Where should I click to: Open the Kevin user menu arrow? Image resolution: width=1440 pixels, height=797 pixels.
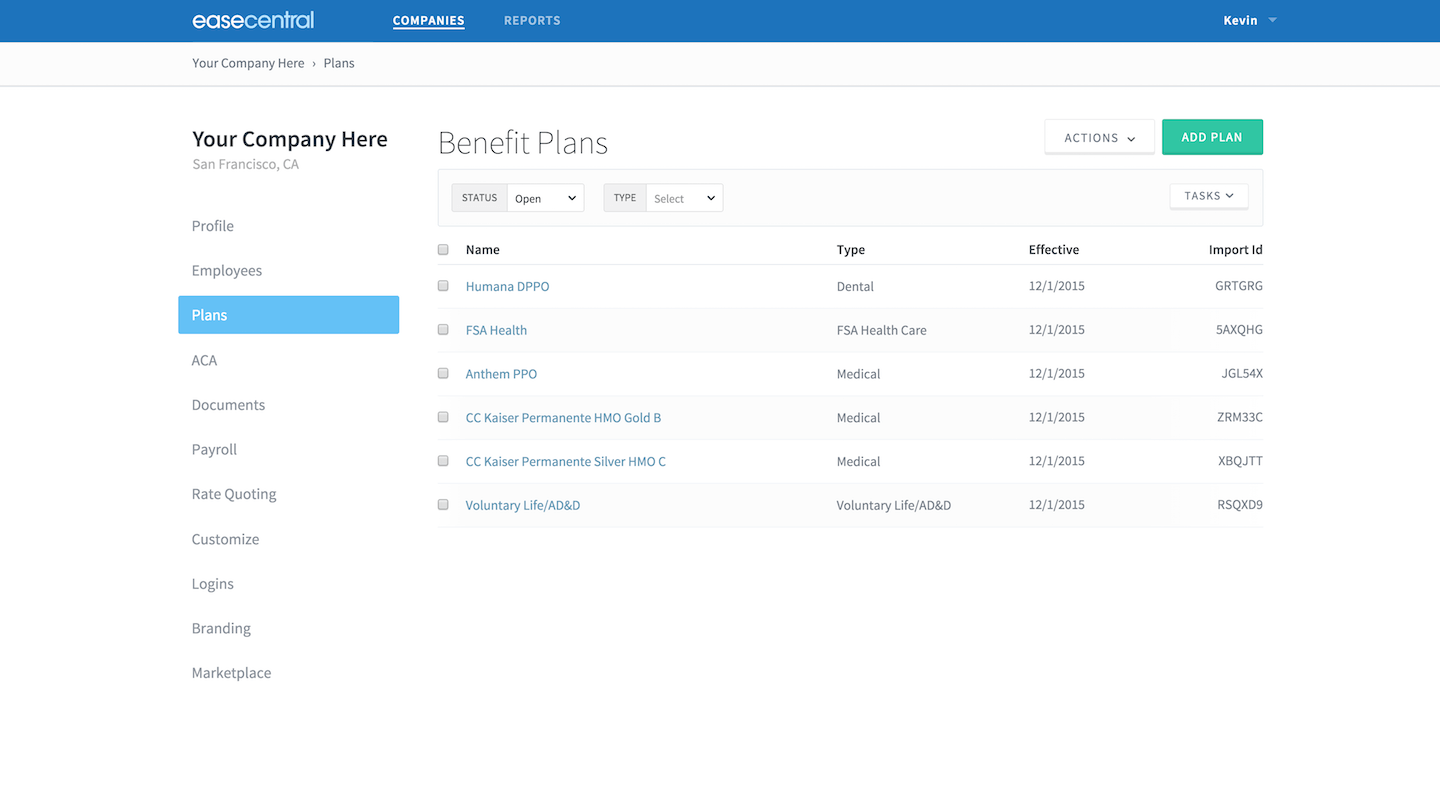coord(1272,20)
